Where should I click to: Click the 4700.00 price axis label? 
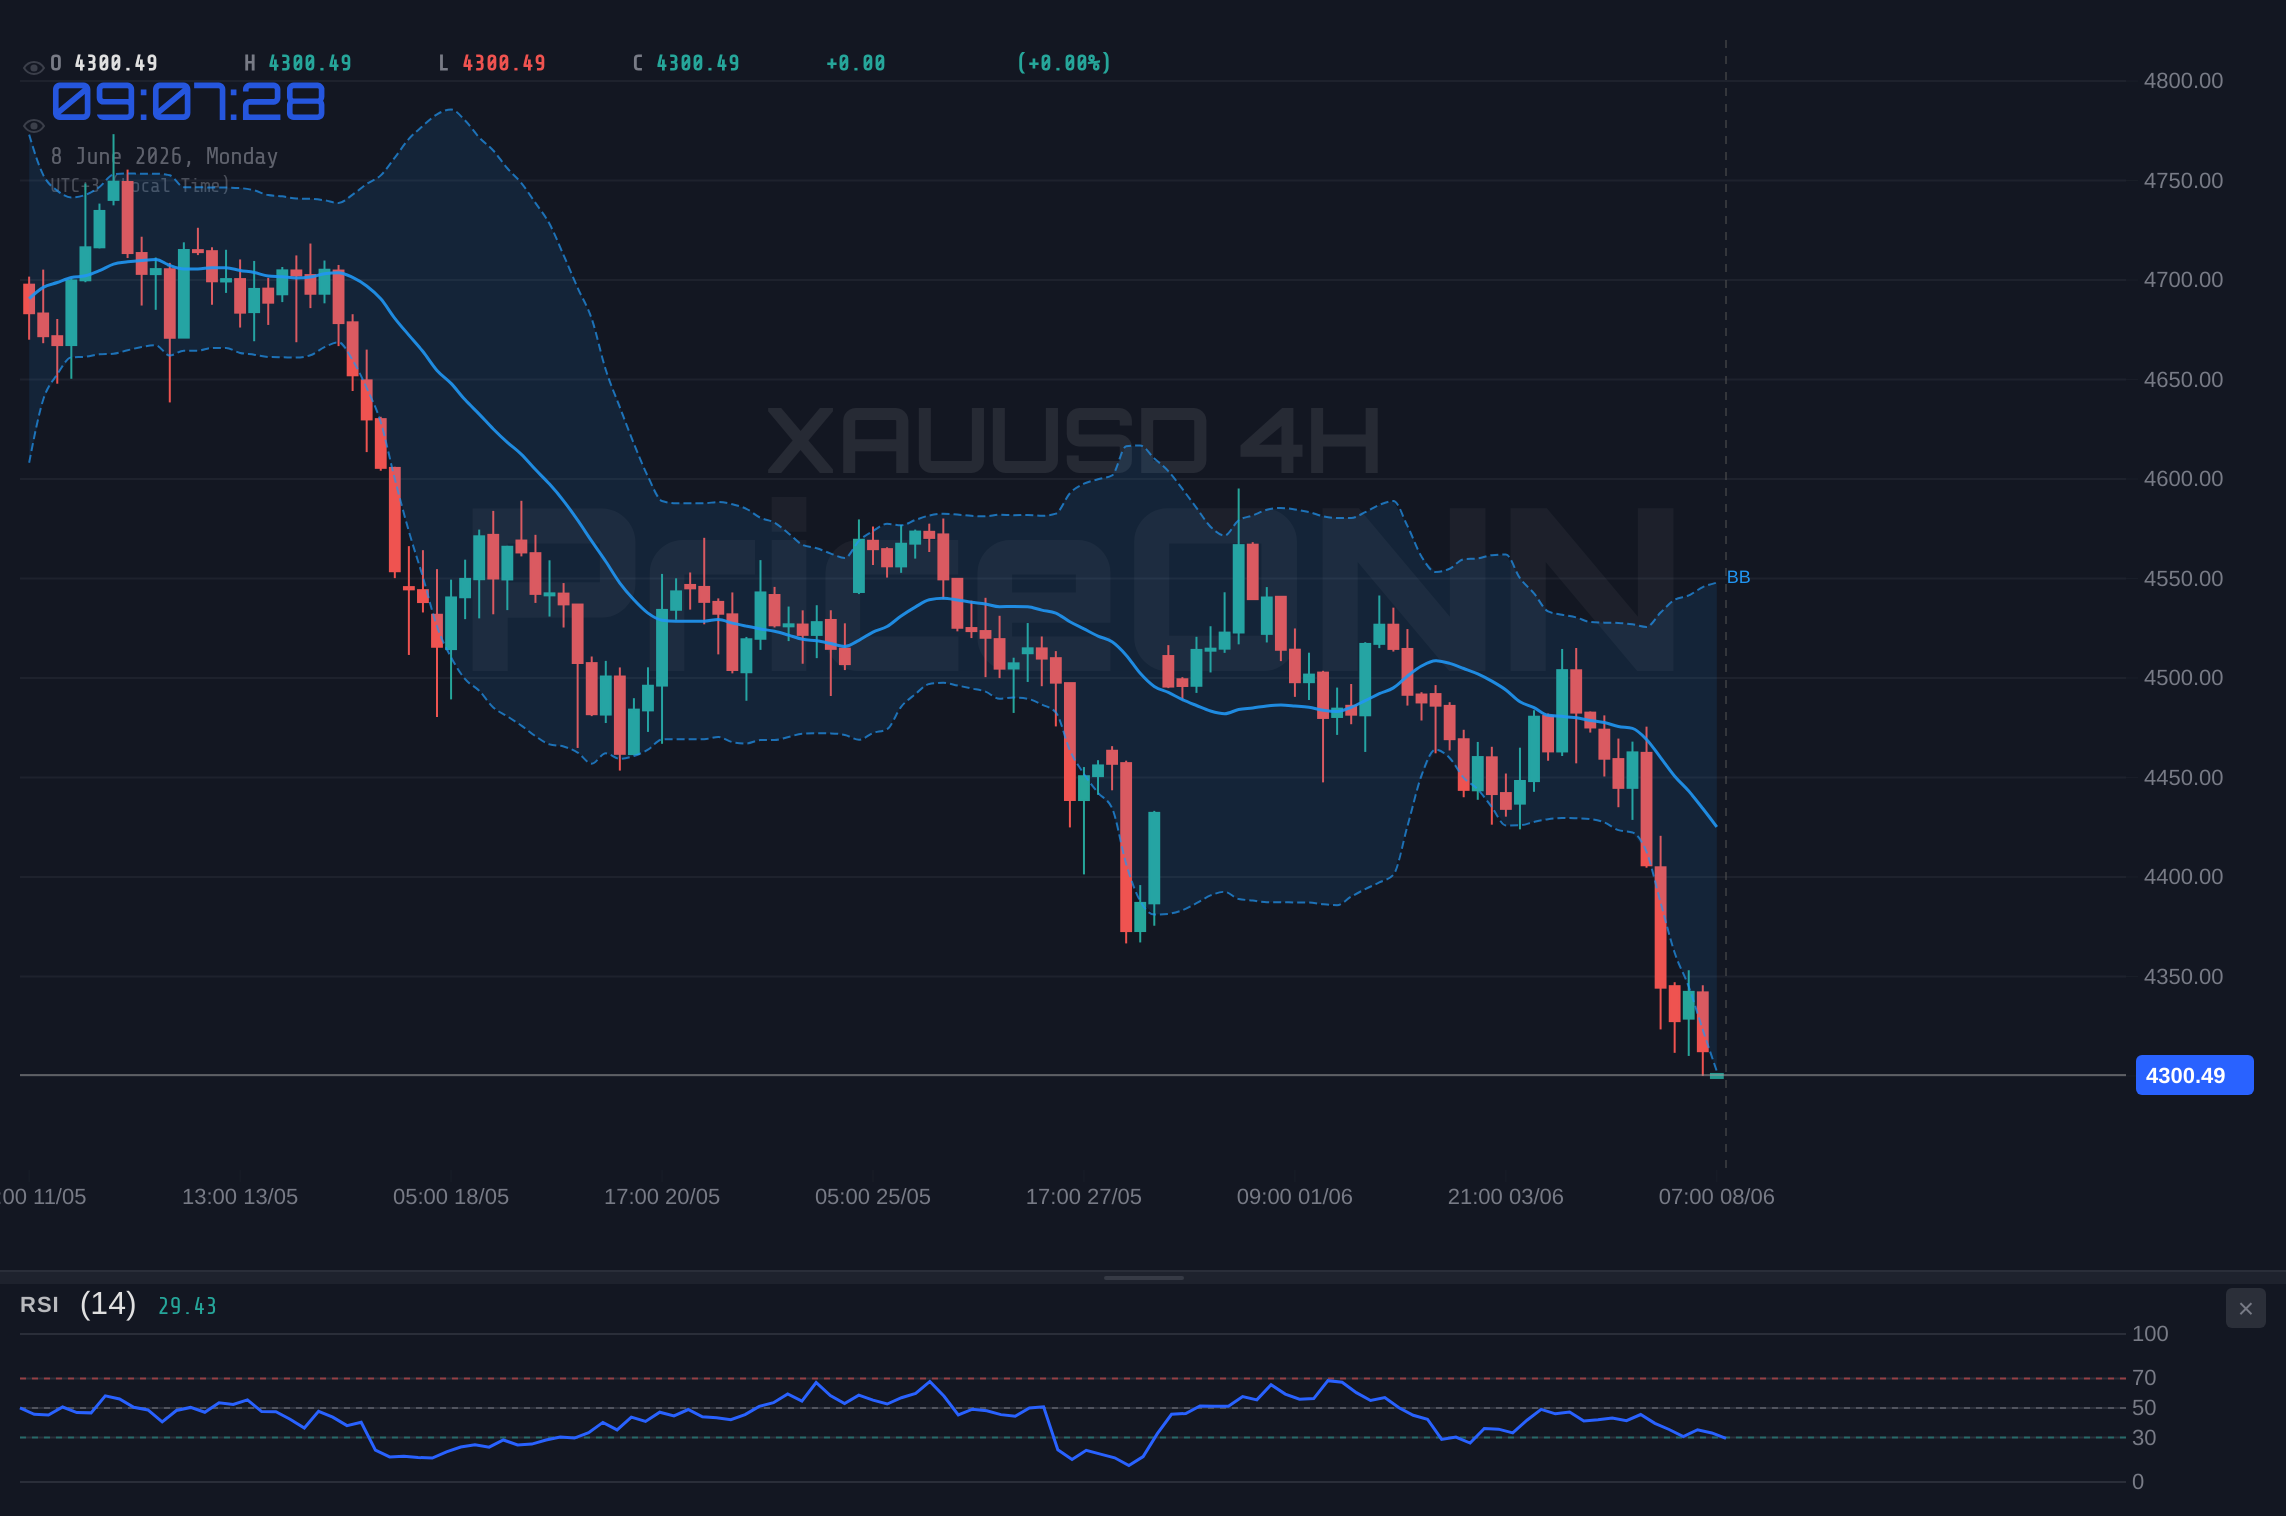click(x=2183, y=280)
